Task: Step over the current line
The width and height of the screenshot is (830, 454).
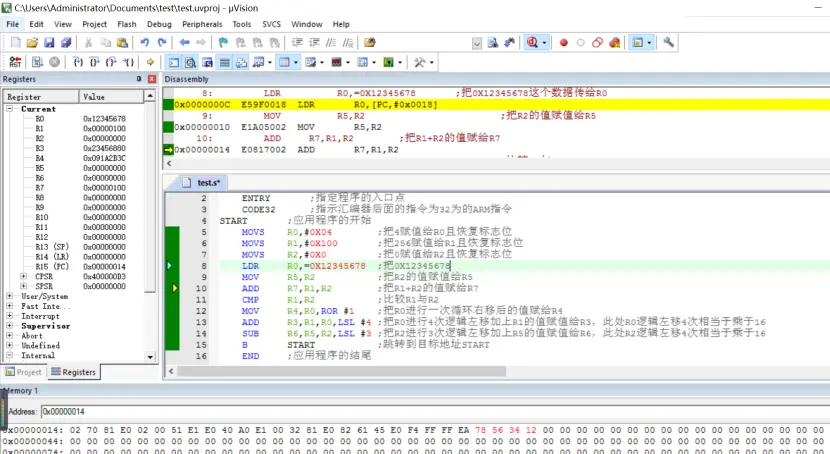Action: click(x=94, y=62)
